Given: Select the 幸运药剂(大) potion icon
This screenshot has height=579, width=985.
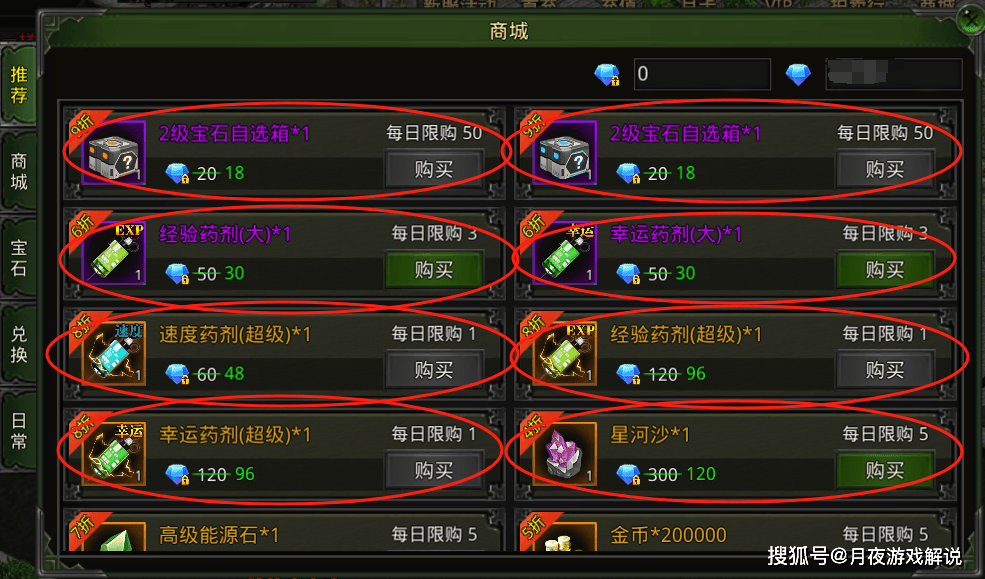Looking at the screenshot, I should pyautogui.click(x=565, y=253).
